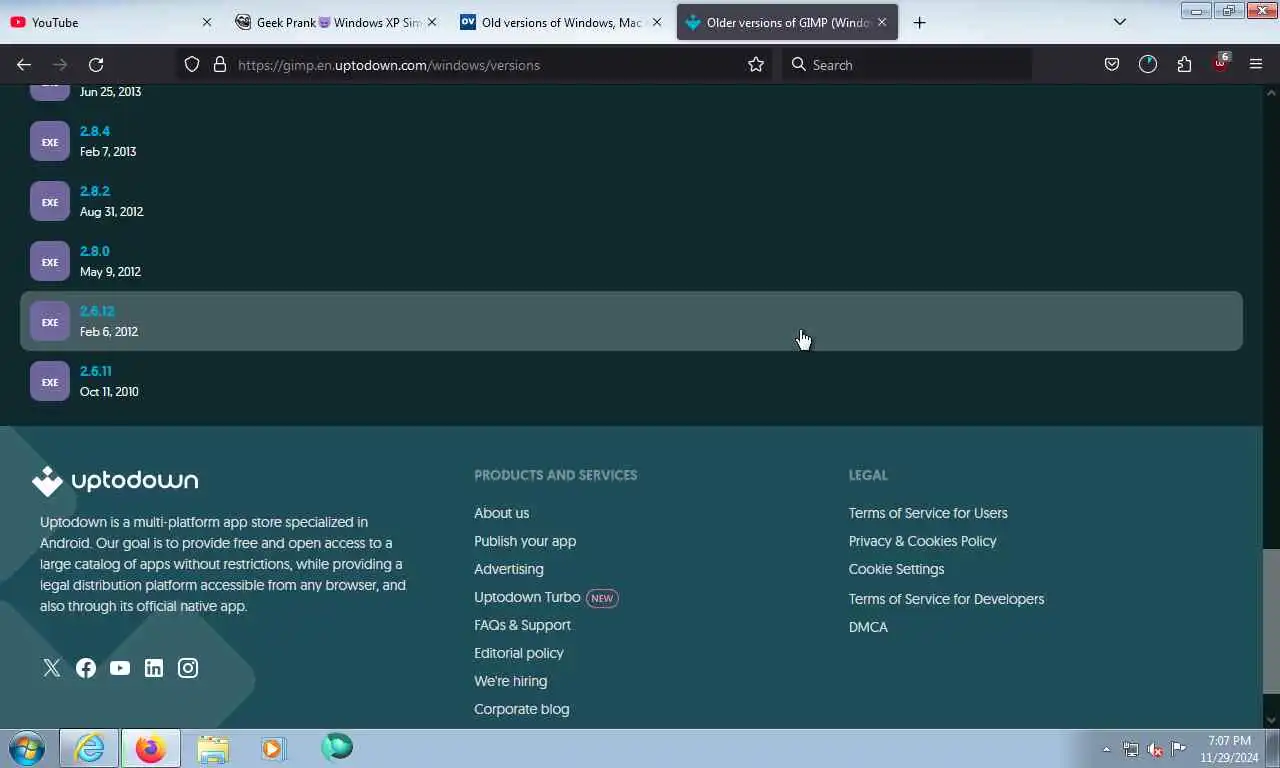
Task: Switch to the YouTube tab
Action: tap(110, 22)
